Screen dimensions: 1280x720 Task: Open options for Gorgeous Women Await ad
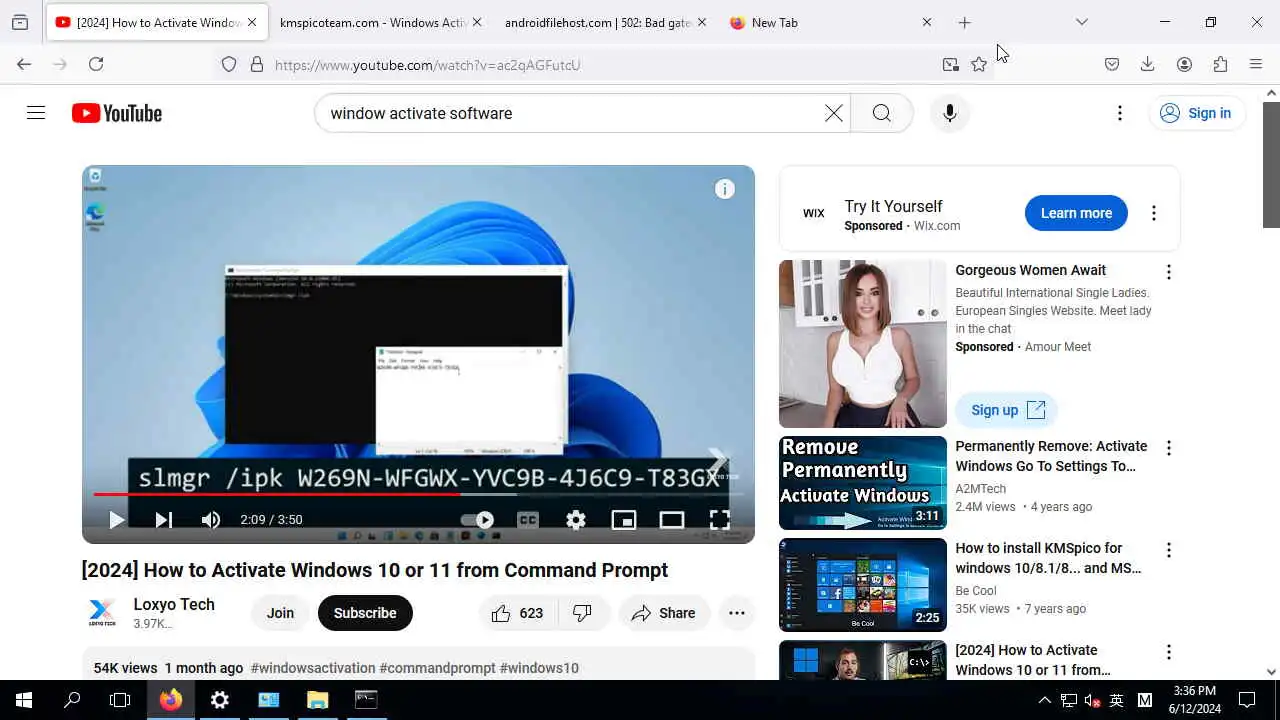tap(1168, 272)
